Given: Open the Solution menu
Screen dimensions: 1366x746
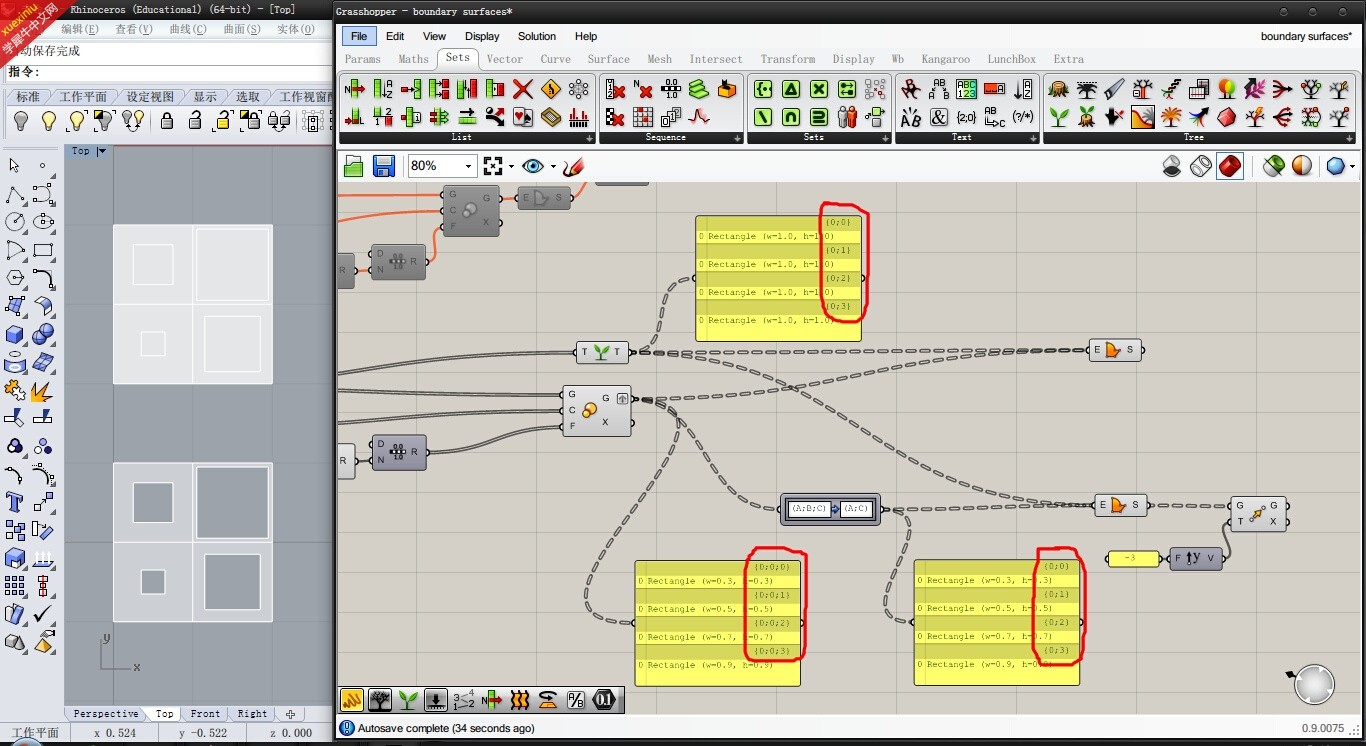Looking at the screenshot, I should (537, 36).
